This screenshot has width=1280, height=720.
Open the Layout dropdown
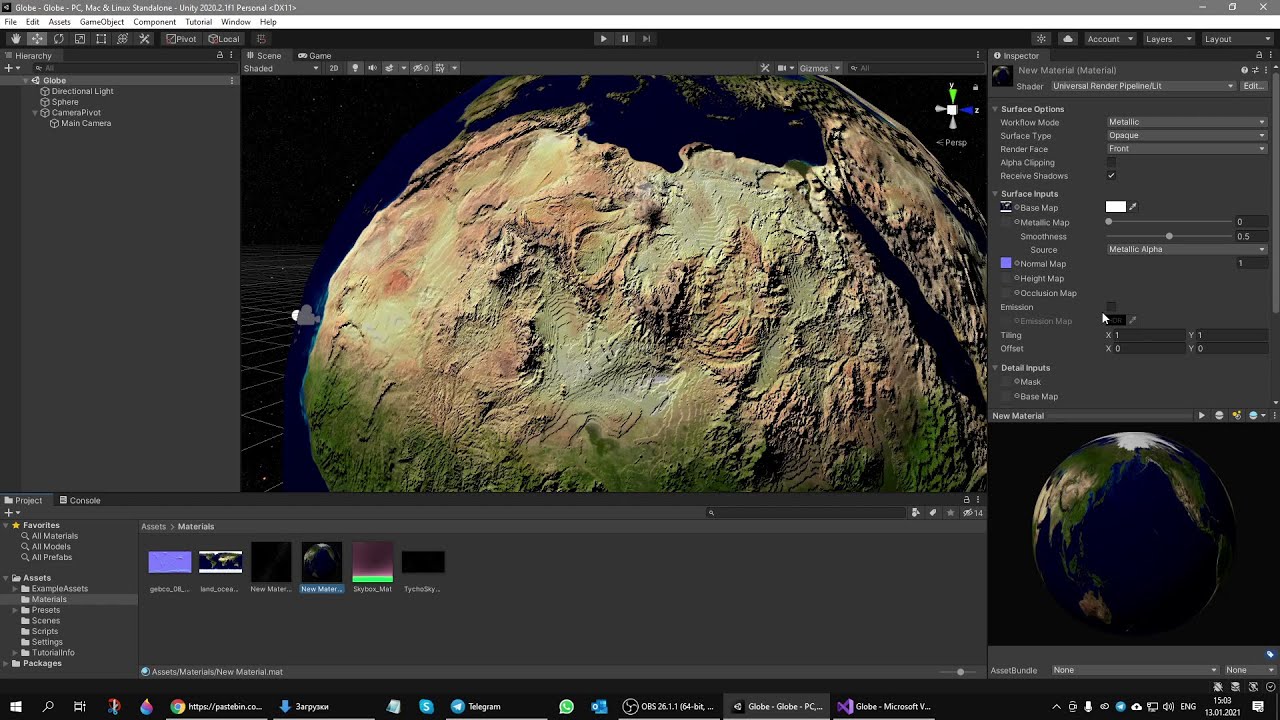click(x=1236, y=39)
